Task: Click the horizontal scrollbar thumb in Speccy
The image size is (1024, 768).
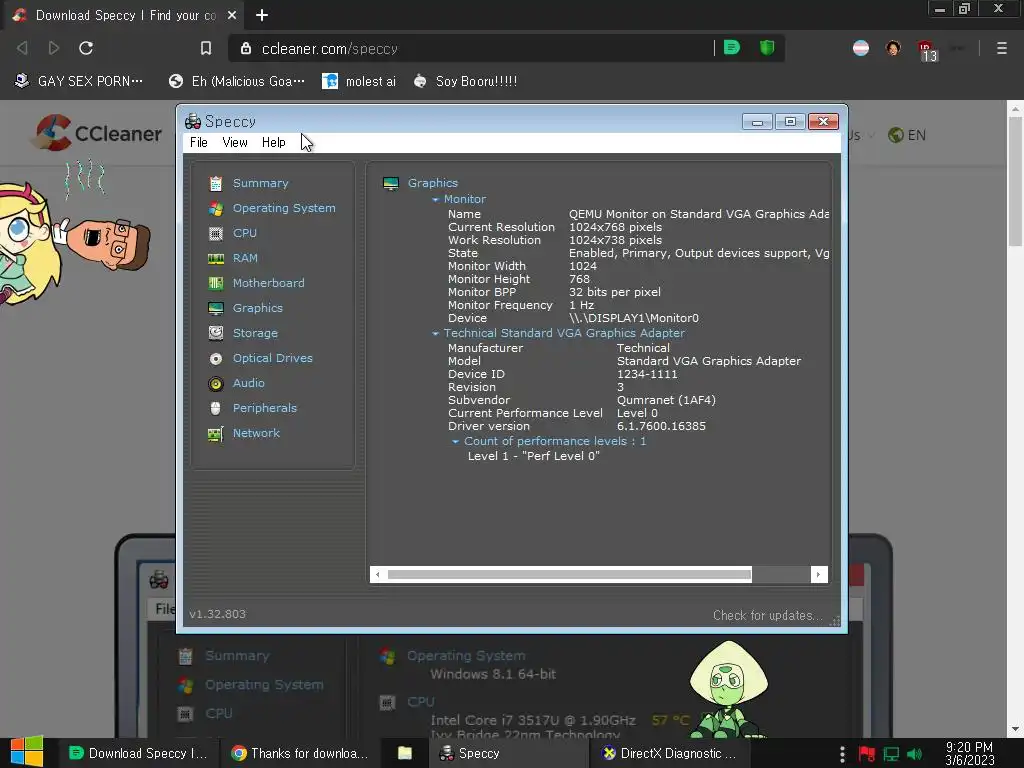Action: click(x=569, y=575)
